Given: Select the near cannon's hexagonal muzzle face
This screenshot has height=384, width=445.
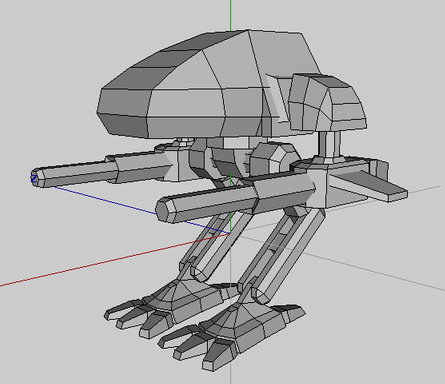Looking at the screenshot, I should click(164, 210).
